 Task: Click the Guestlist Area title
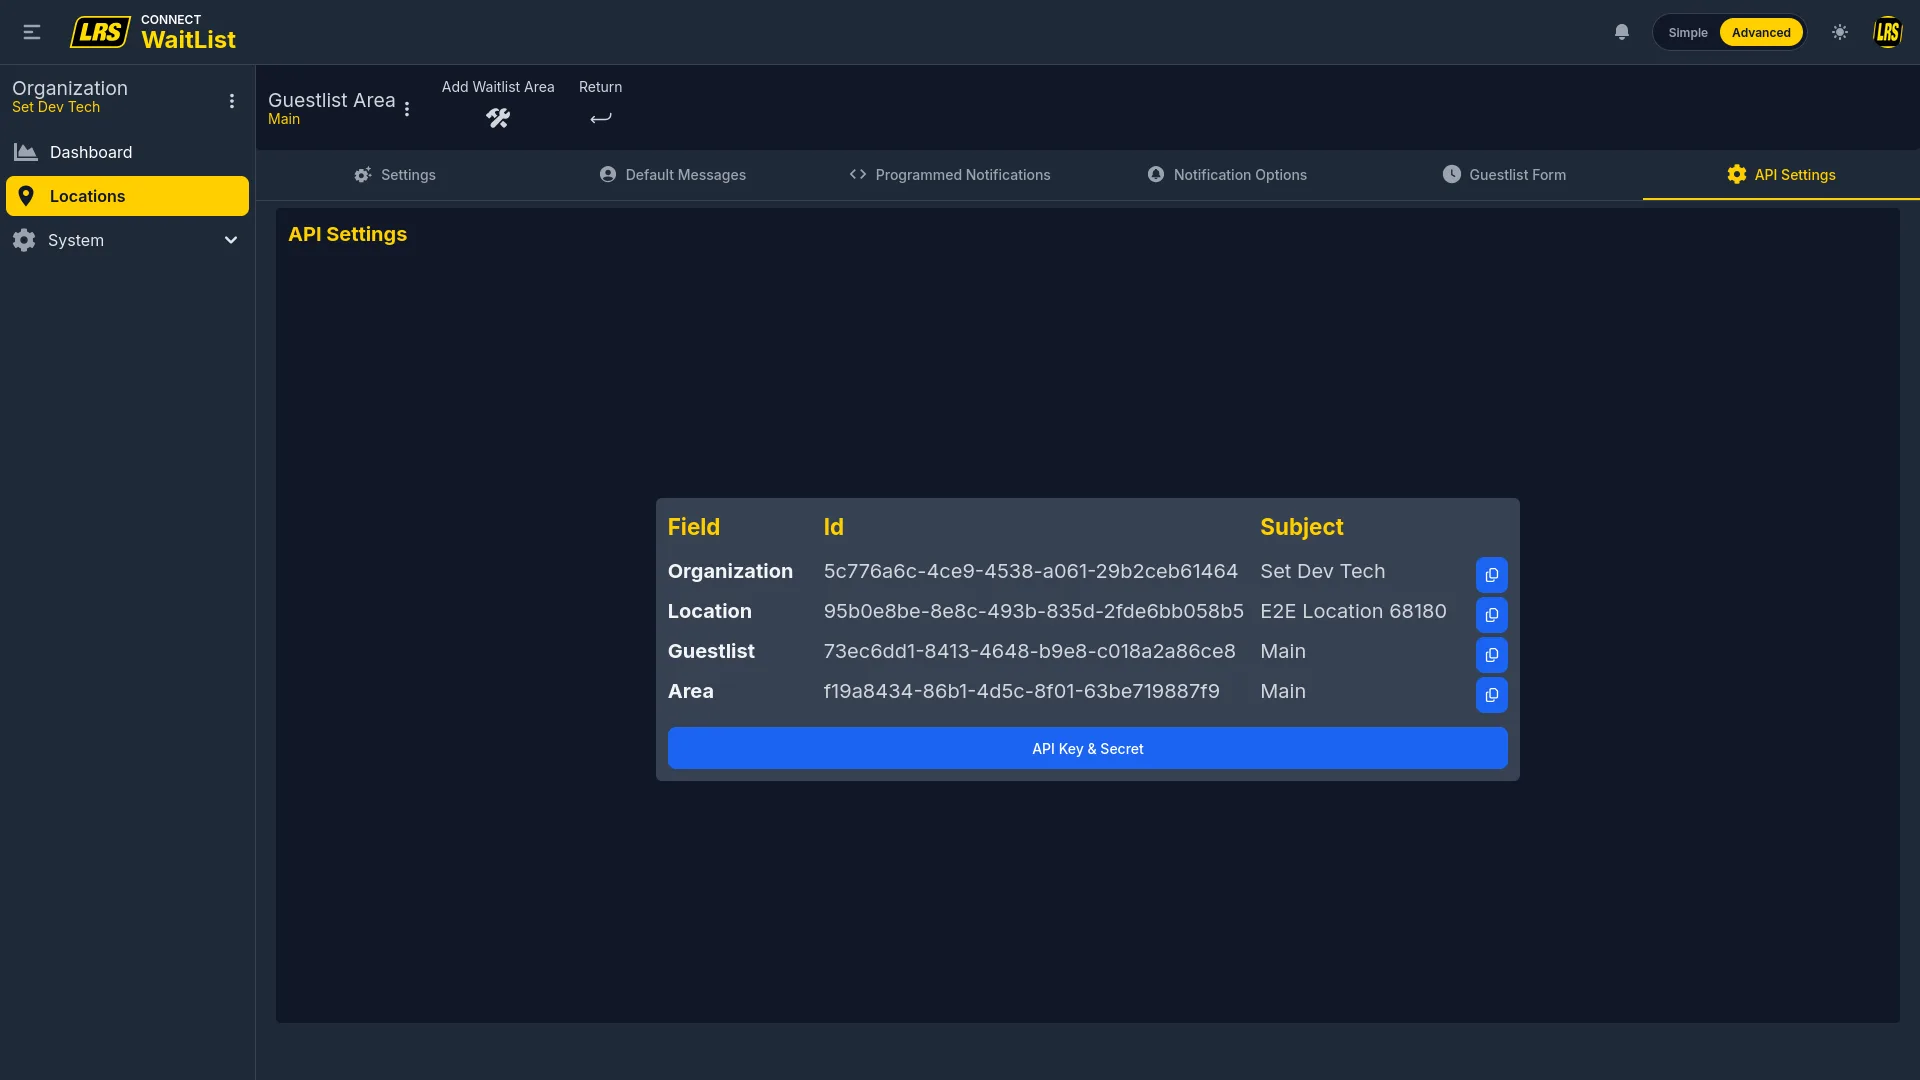pos(331,100)
